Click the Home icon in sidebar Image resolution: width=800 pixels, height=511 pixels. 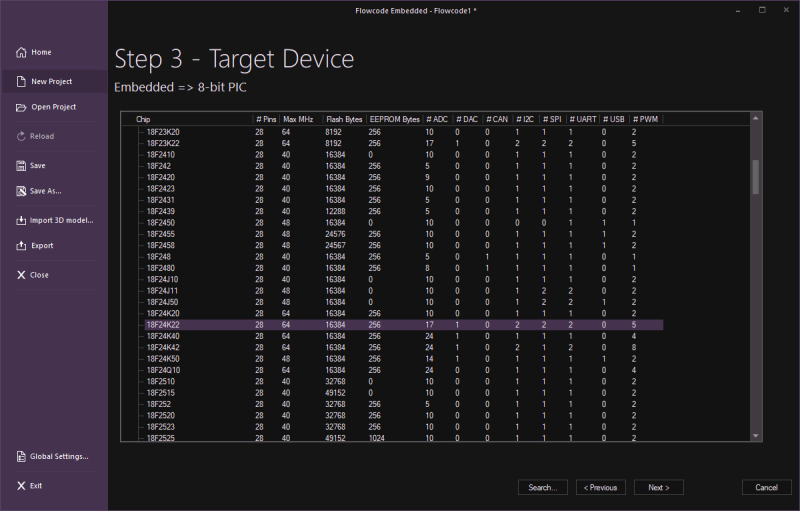(x=21, y=52)
